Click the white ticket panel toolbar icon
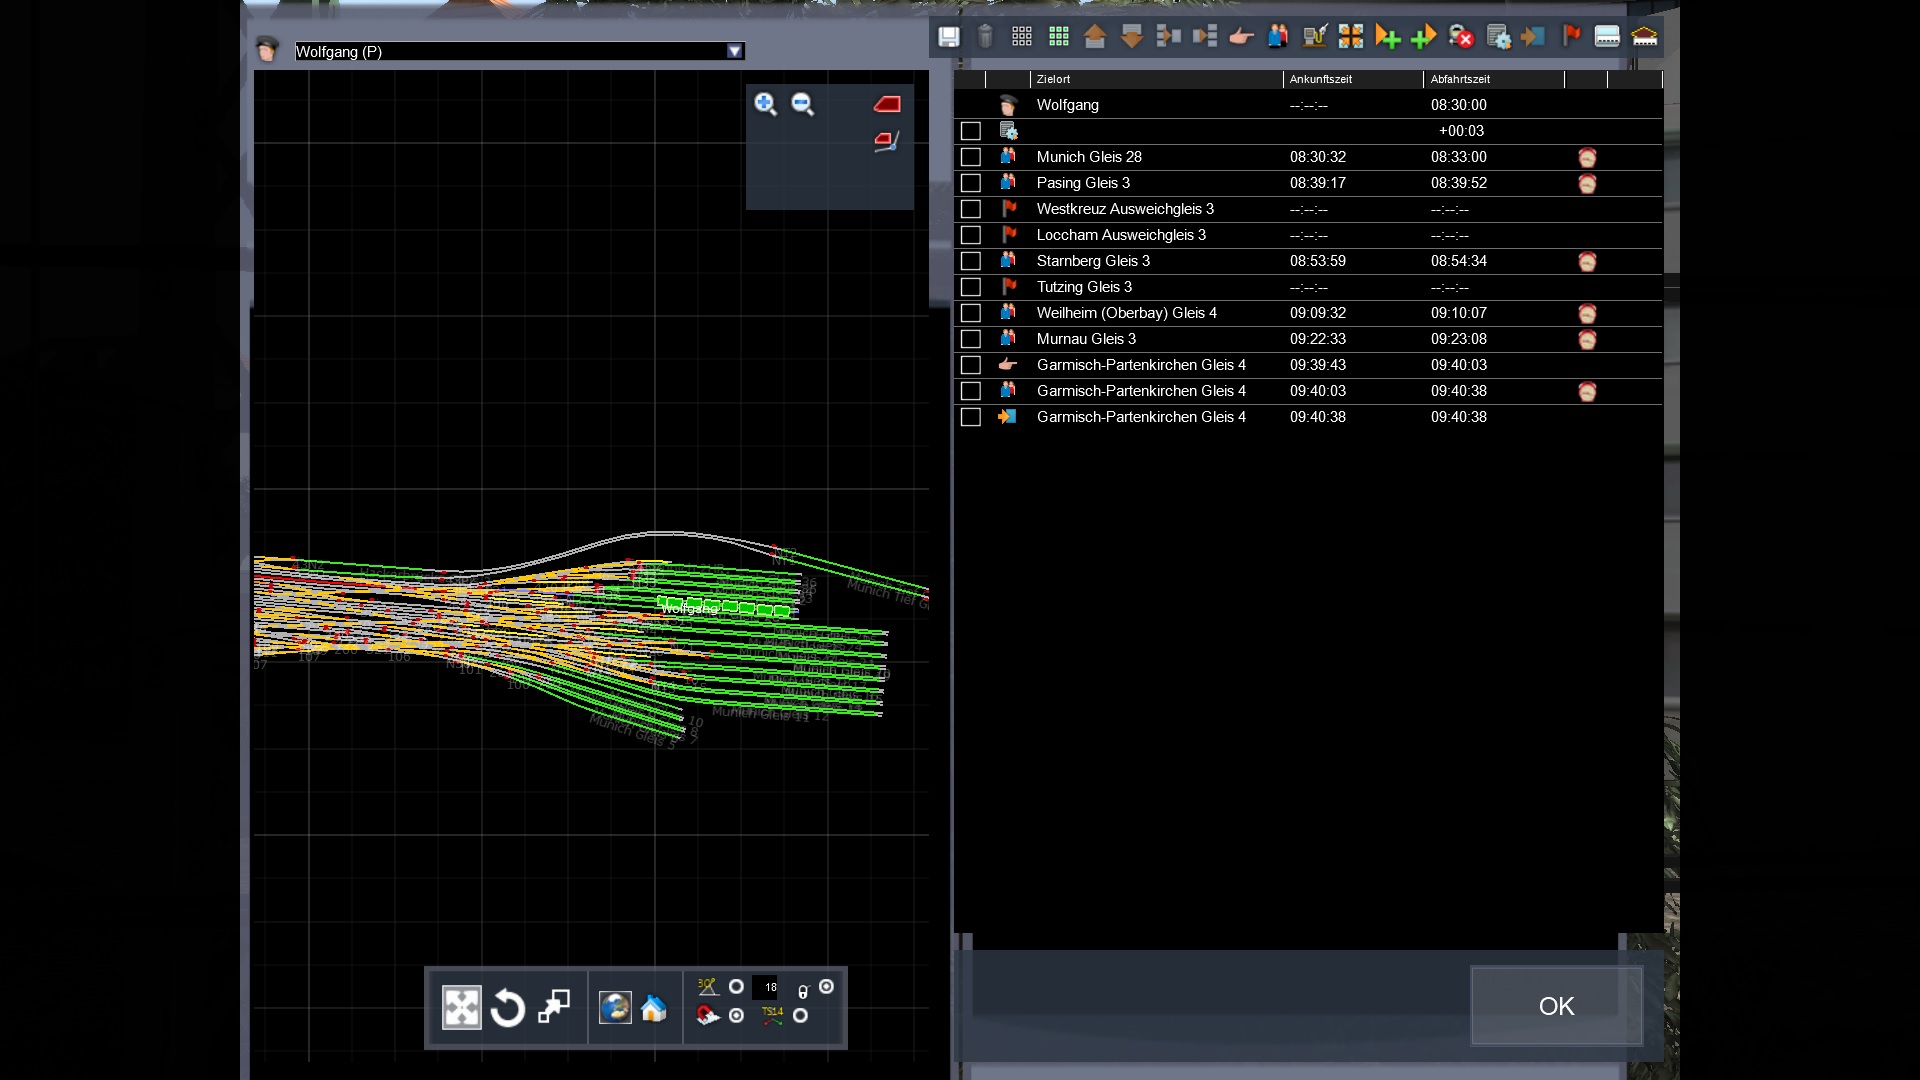1920x1080 pixels. (1607, 37)
